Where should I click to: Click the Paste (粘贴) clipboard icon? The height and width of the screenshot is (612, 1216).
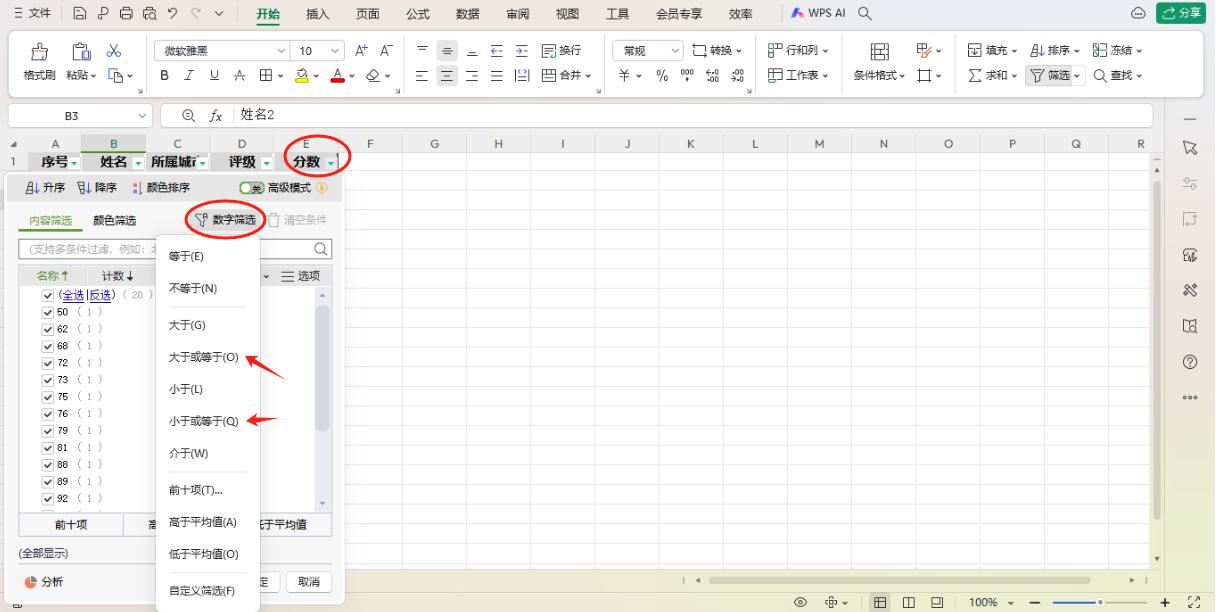(82, 51)
